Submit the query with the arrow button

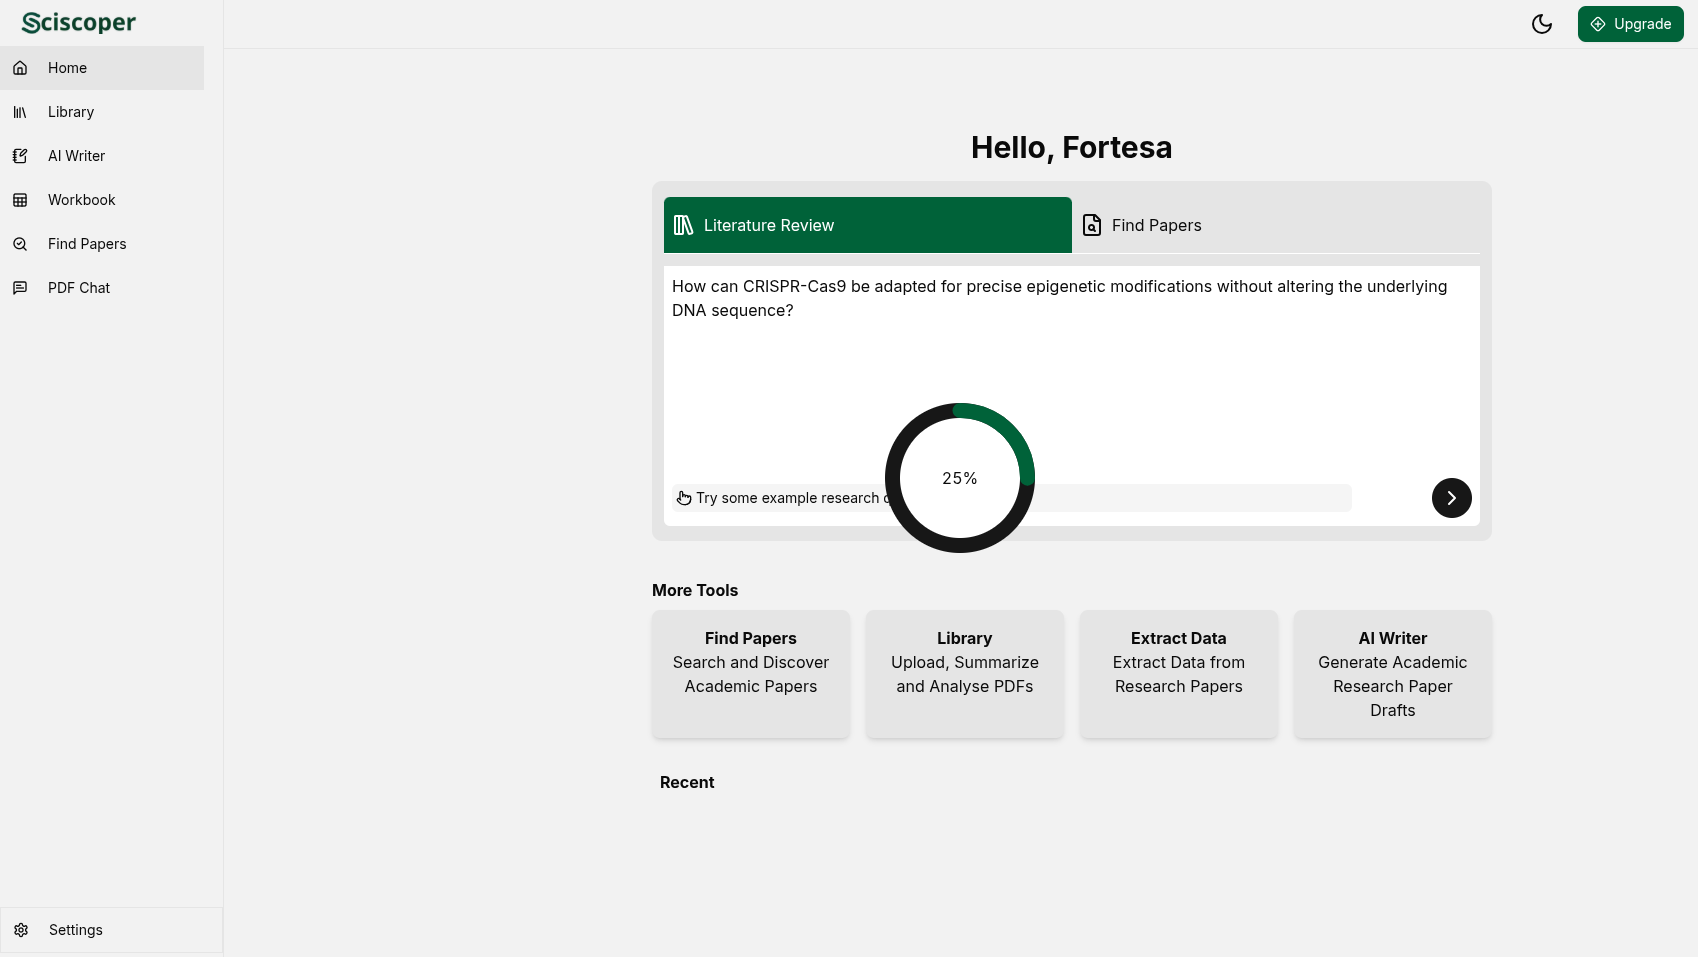point(1451,498)
